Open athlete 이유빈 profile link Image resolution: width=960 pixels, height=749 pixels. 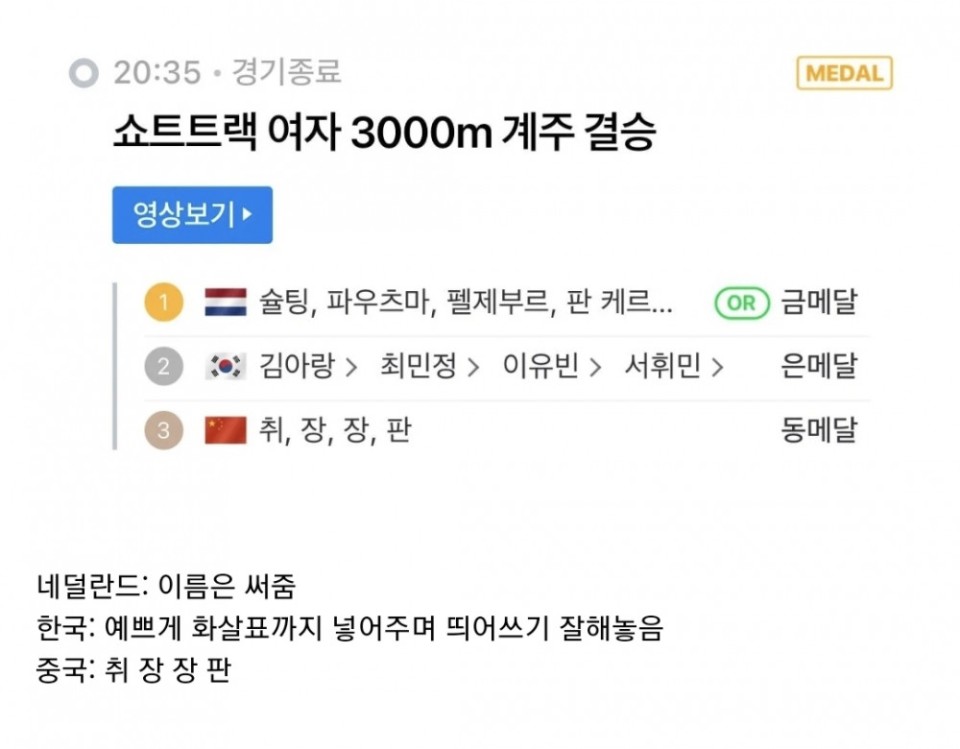click(540, 366)
